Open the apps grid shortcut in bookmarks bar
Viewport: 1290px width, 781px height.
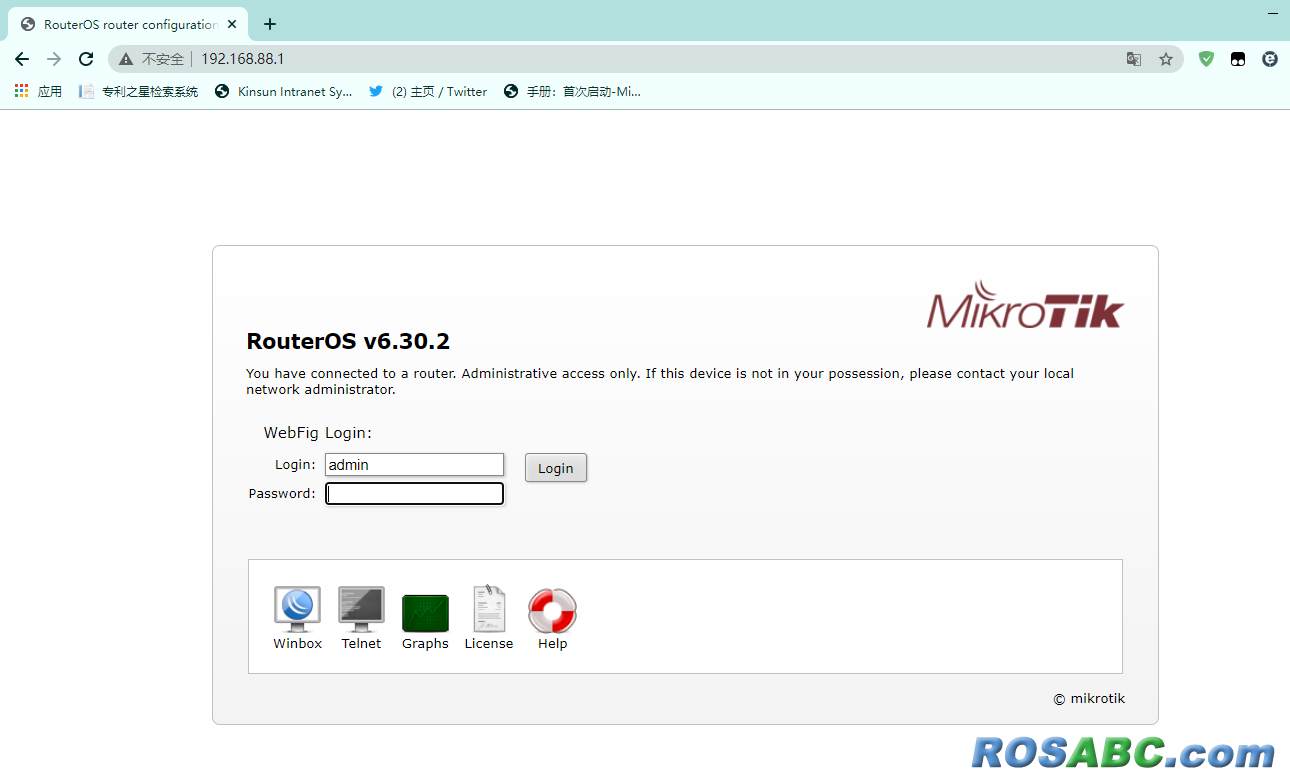tap(38, 91)
